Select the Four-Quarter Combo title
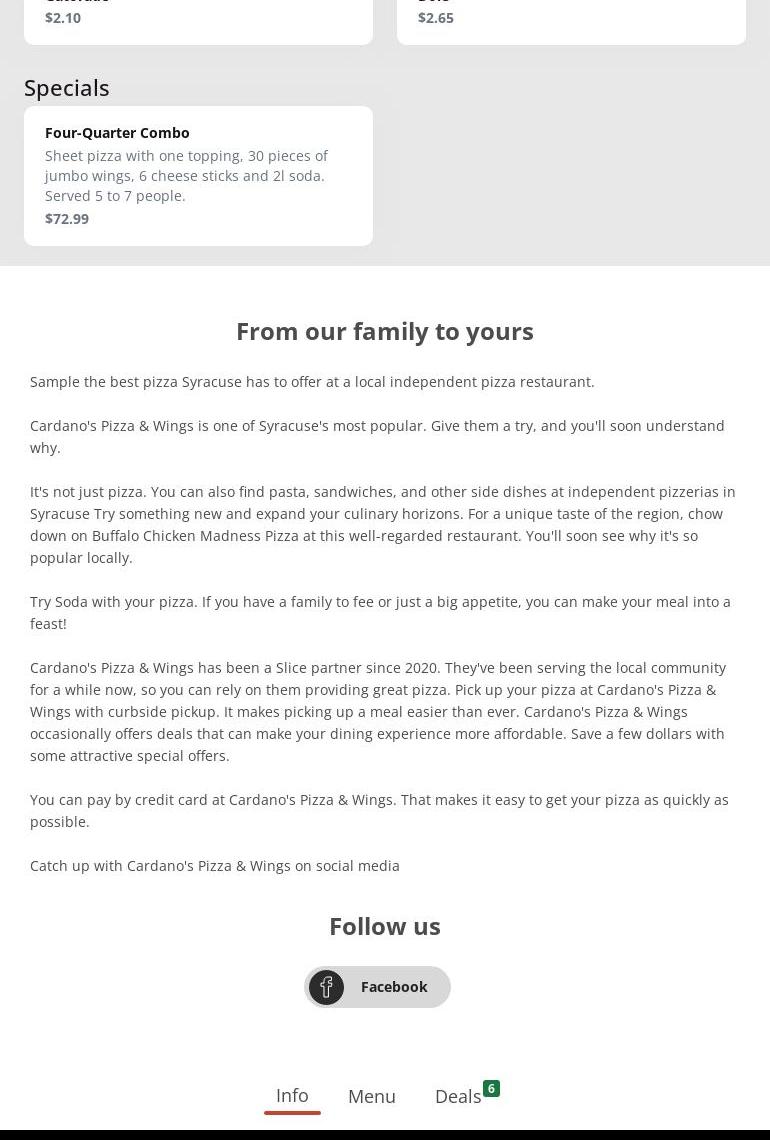770x1140 pixels. 117,133
